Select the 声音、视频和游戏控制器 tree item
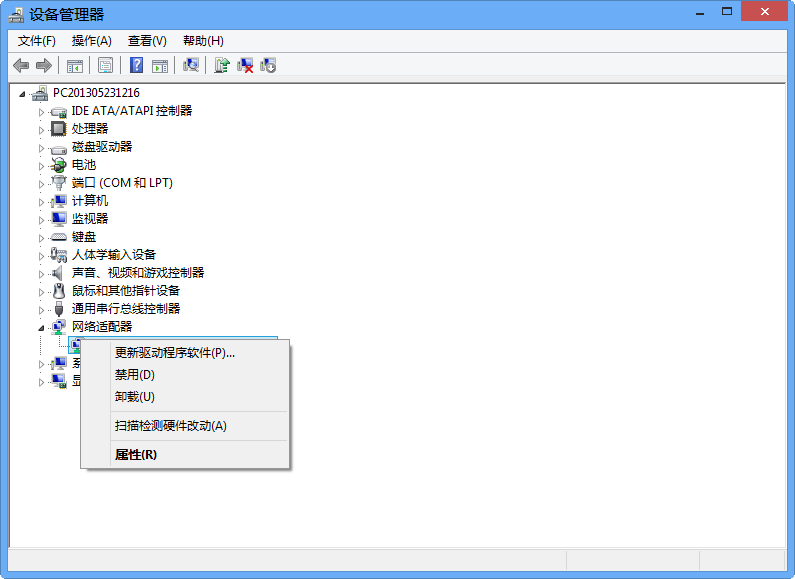 138,273
